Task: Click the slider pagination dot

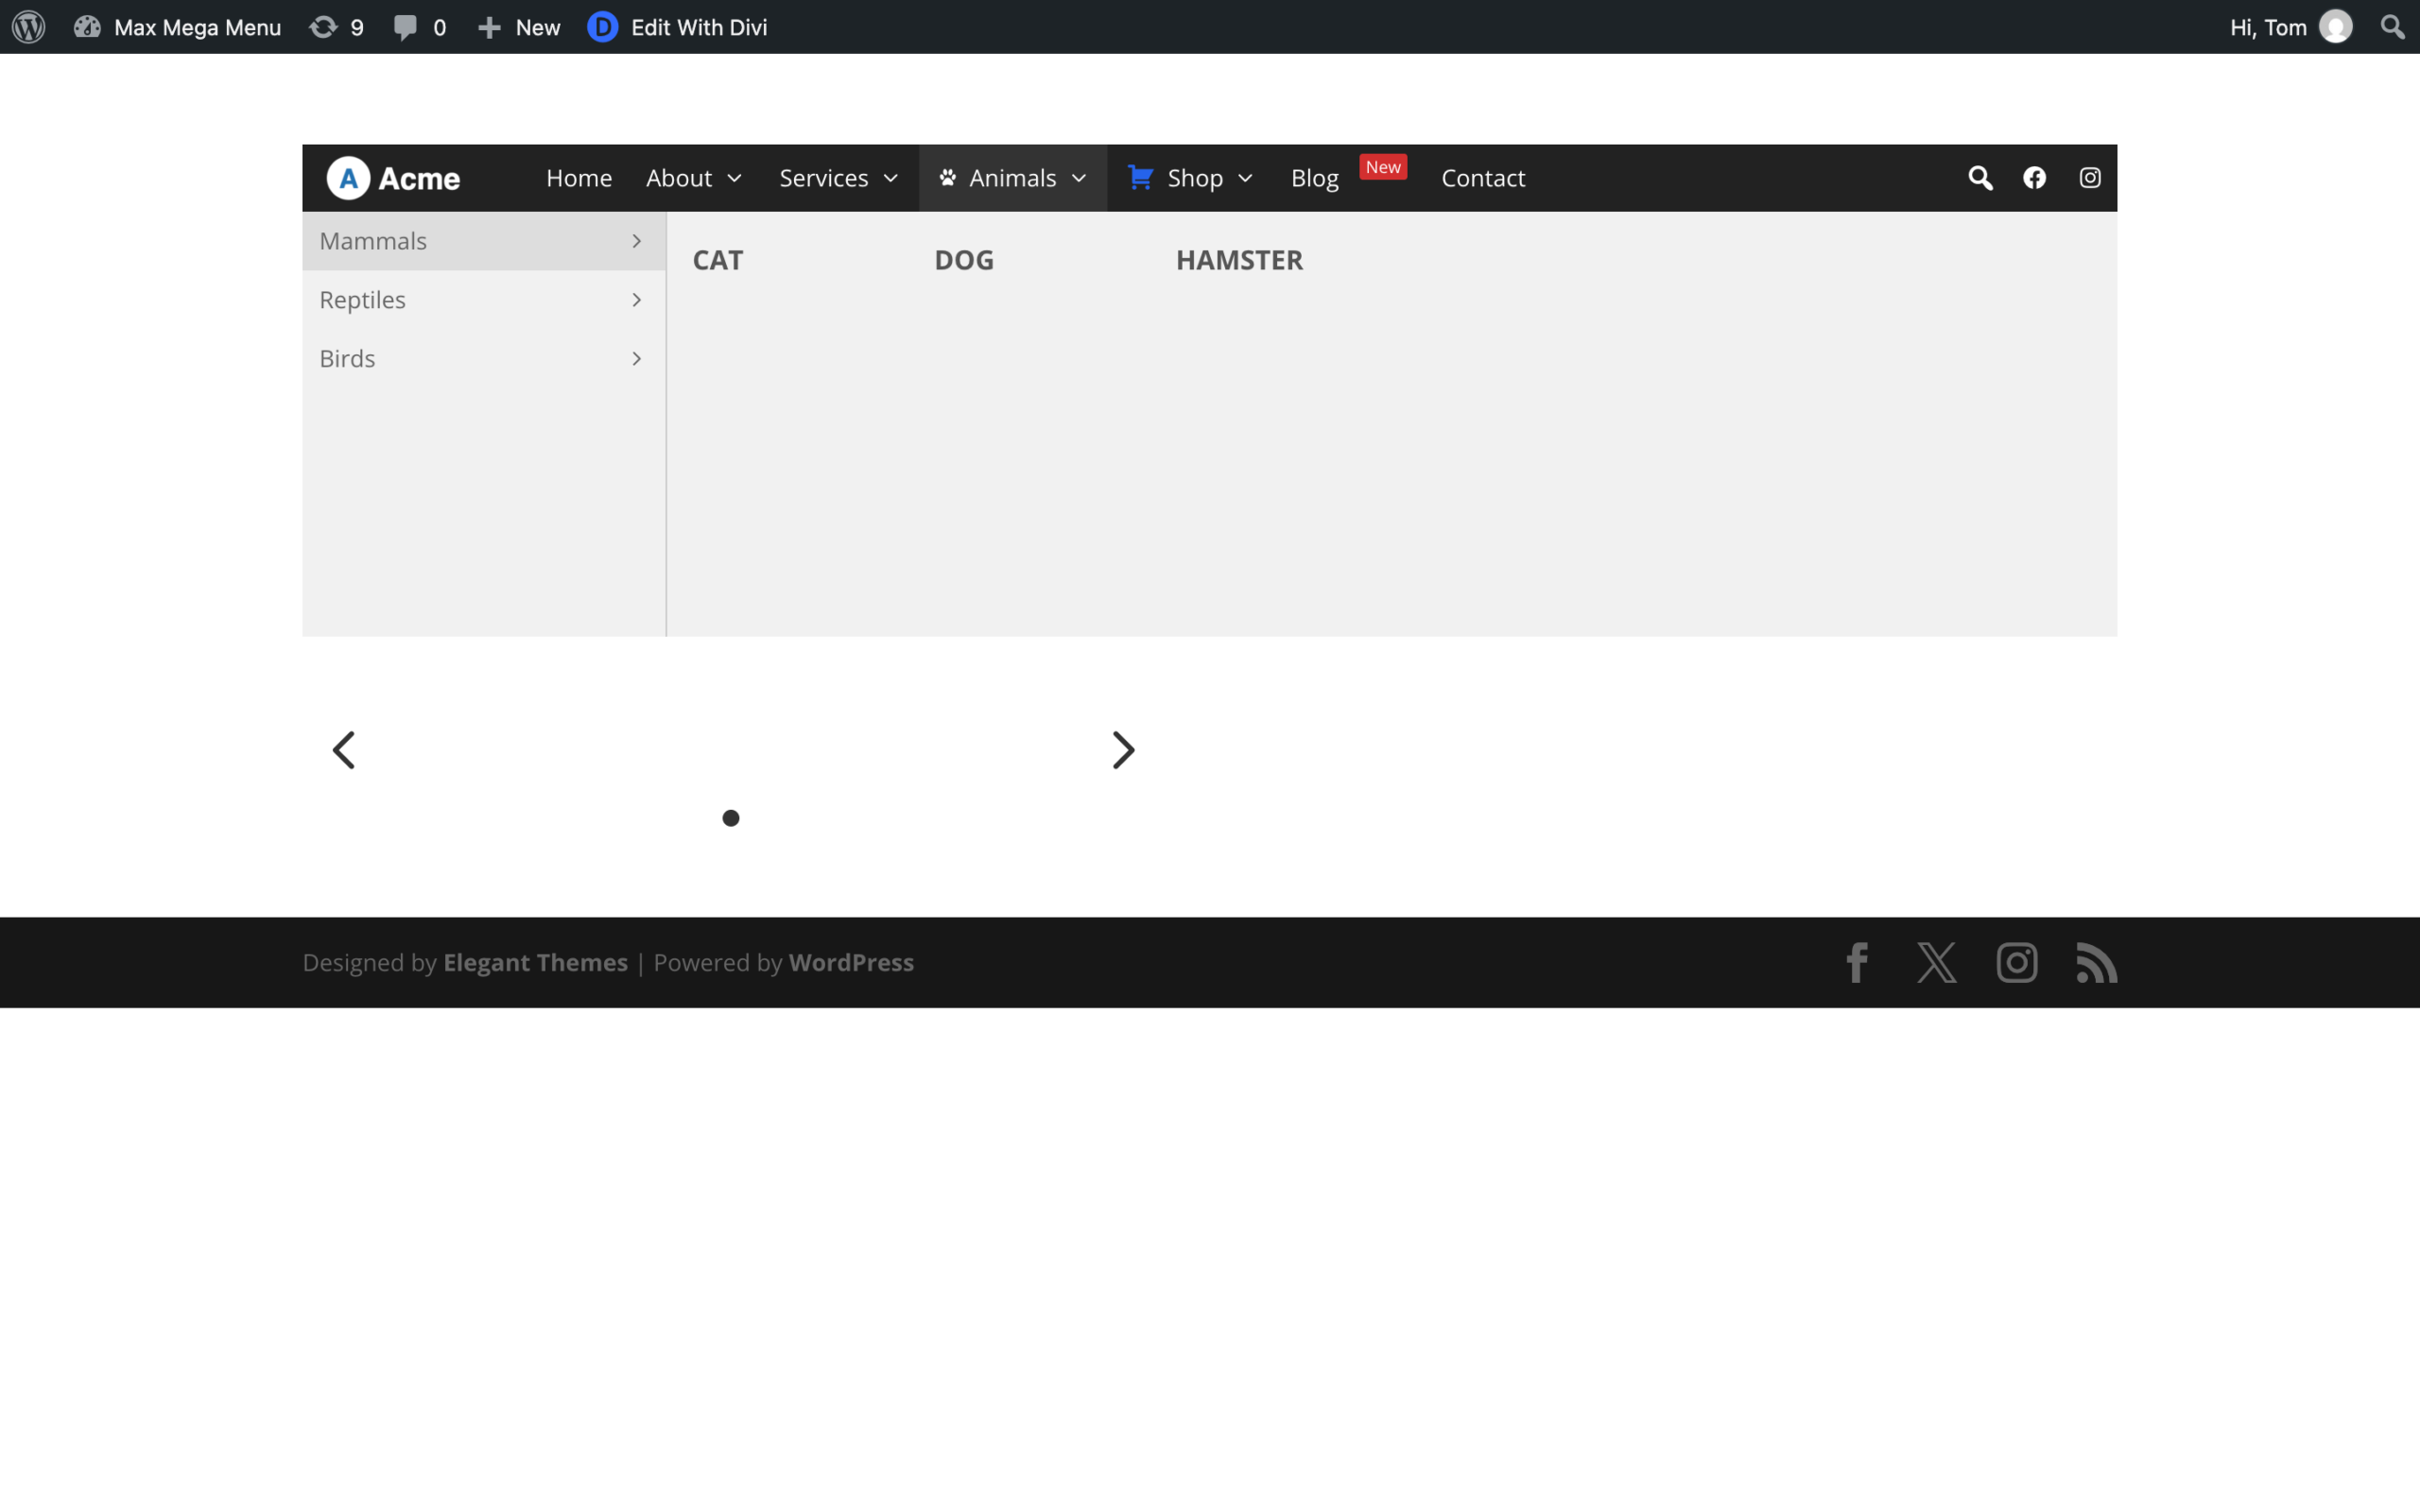Action: click(x=731, y=818)
